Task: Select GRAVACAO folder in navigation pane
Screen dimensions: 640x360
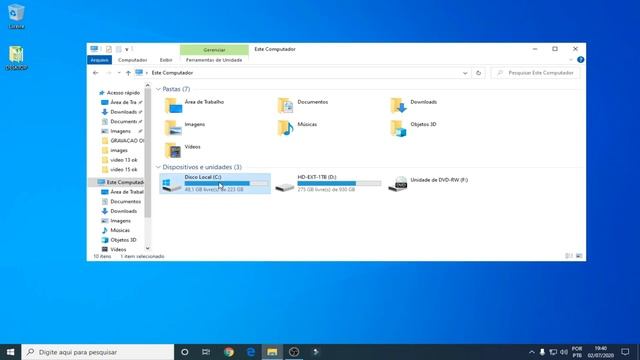Action: click(x=123, y=140)
